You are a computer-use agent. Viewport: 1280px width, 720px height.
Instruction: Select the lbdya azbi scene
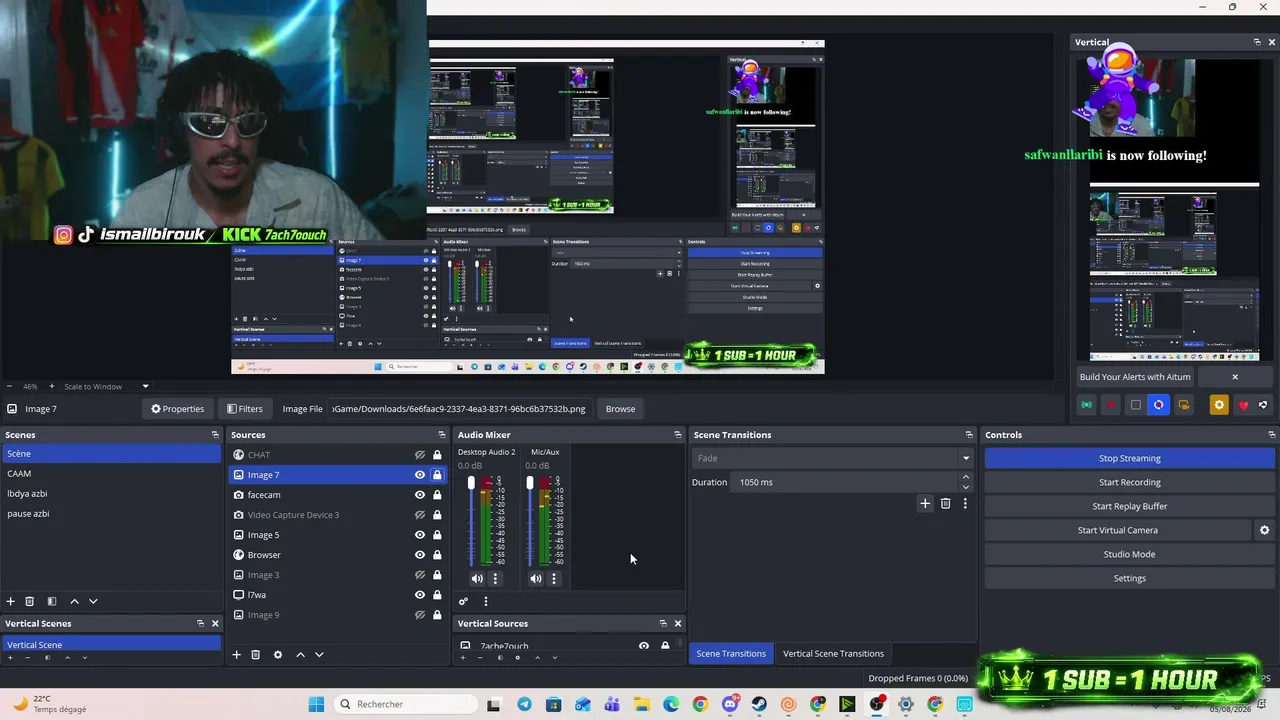pos(111,494)
